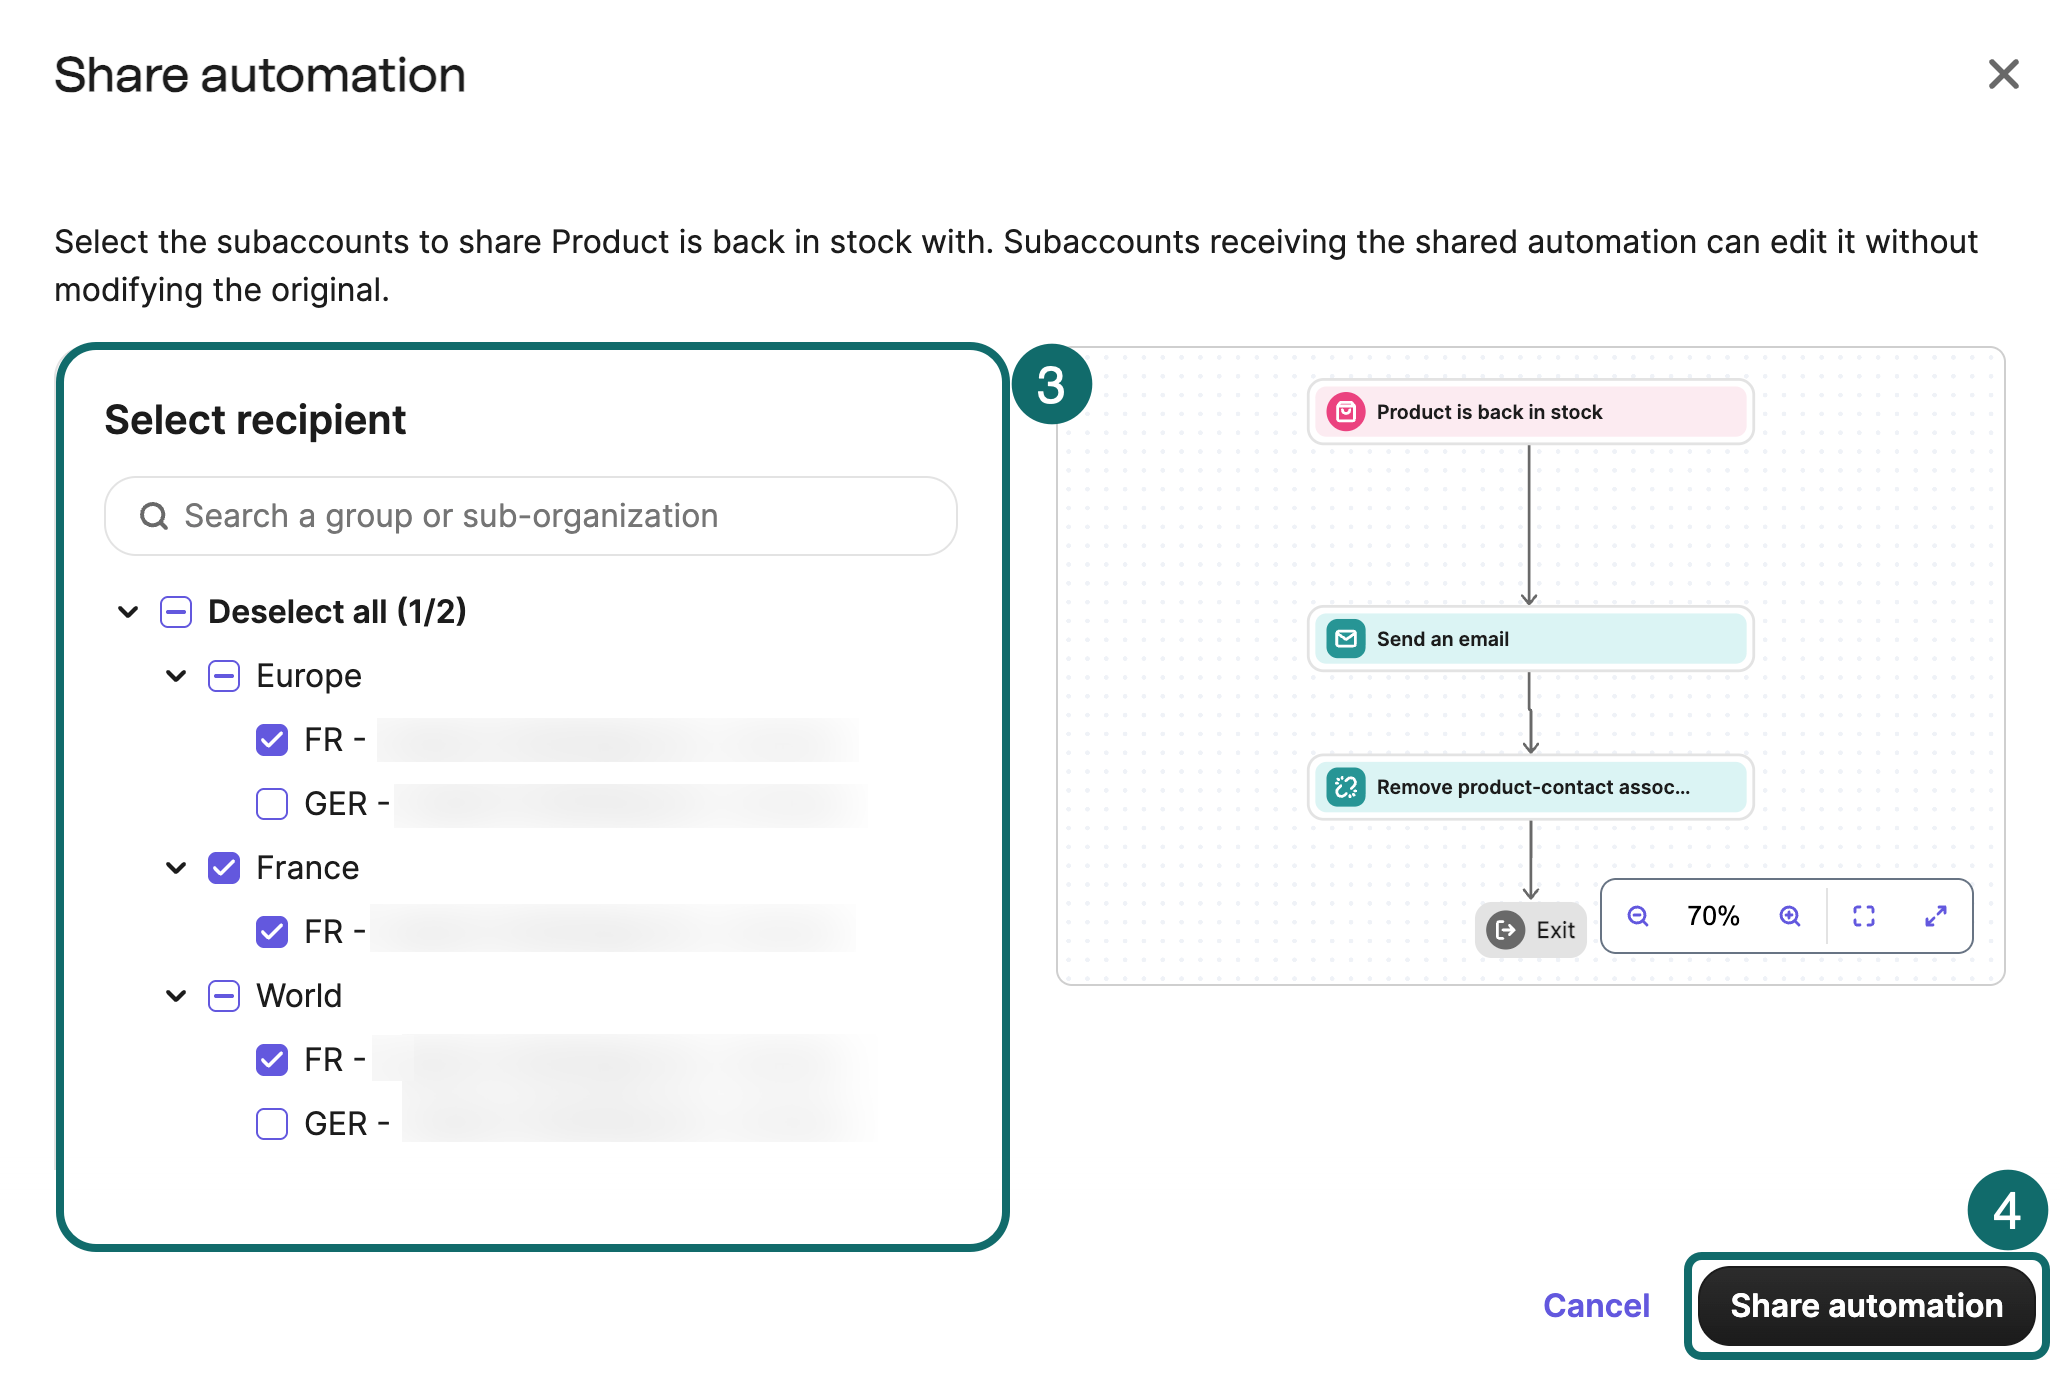
Task: Select the Send an email node
Action: (x=1530, y=639)
